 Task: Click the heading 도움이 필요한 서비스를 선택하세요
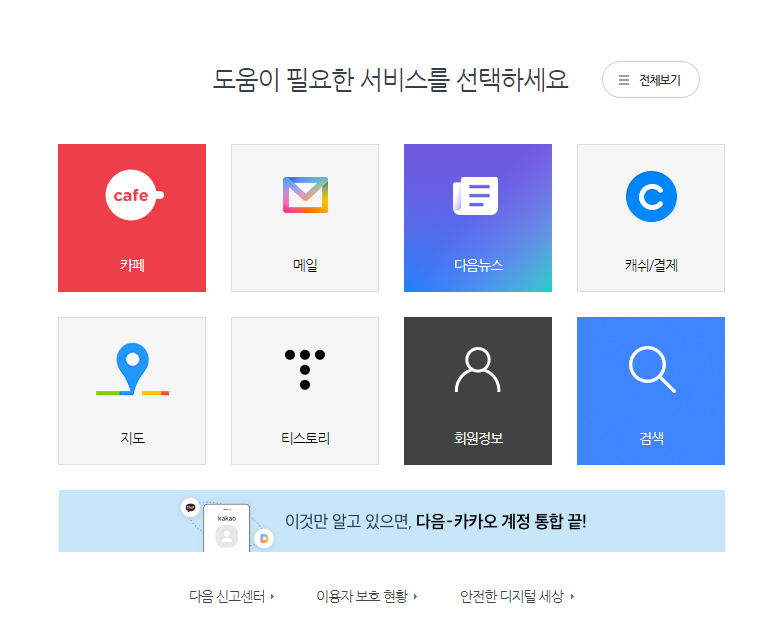(390, 80)
